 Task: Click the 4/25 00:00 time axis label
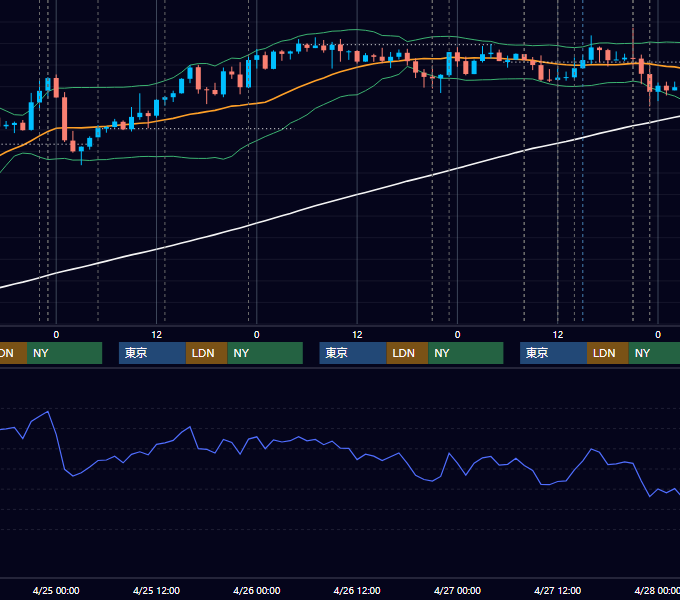pos(56,590)
